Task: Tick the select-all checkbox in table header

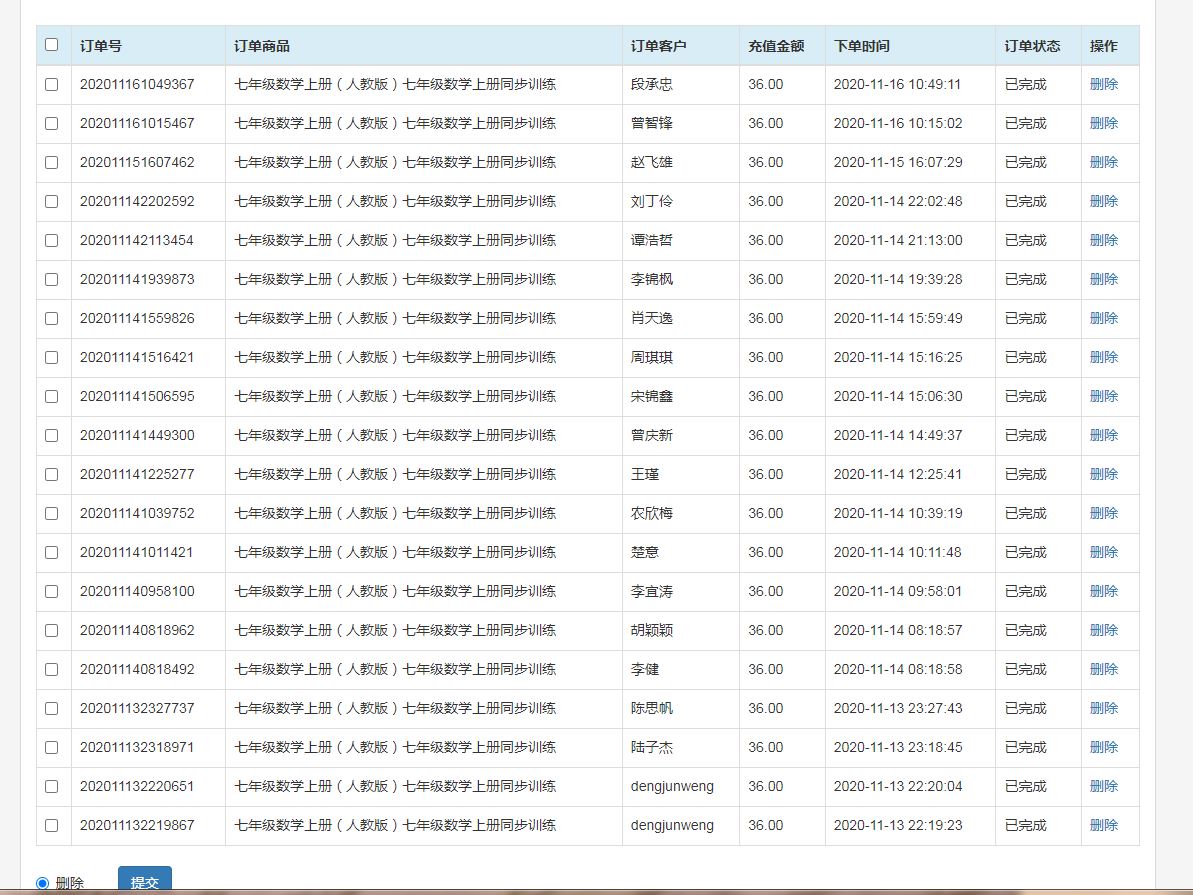Action: pyautogui.click(x=52, y=45)
